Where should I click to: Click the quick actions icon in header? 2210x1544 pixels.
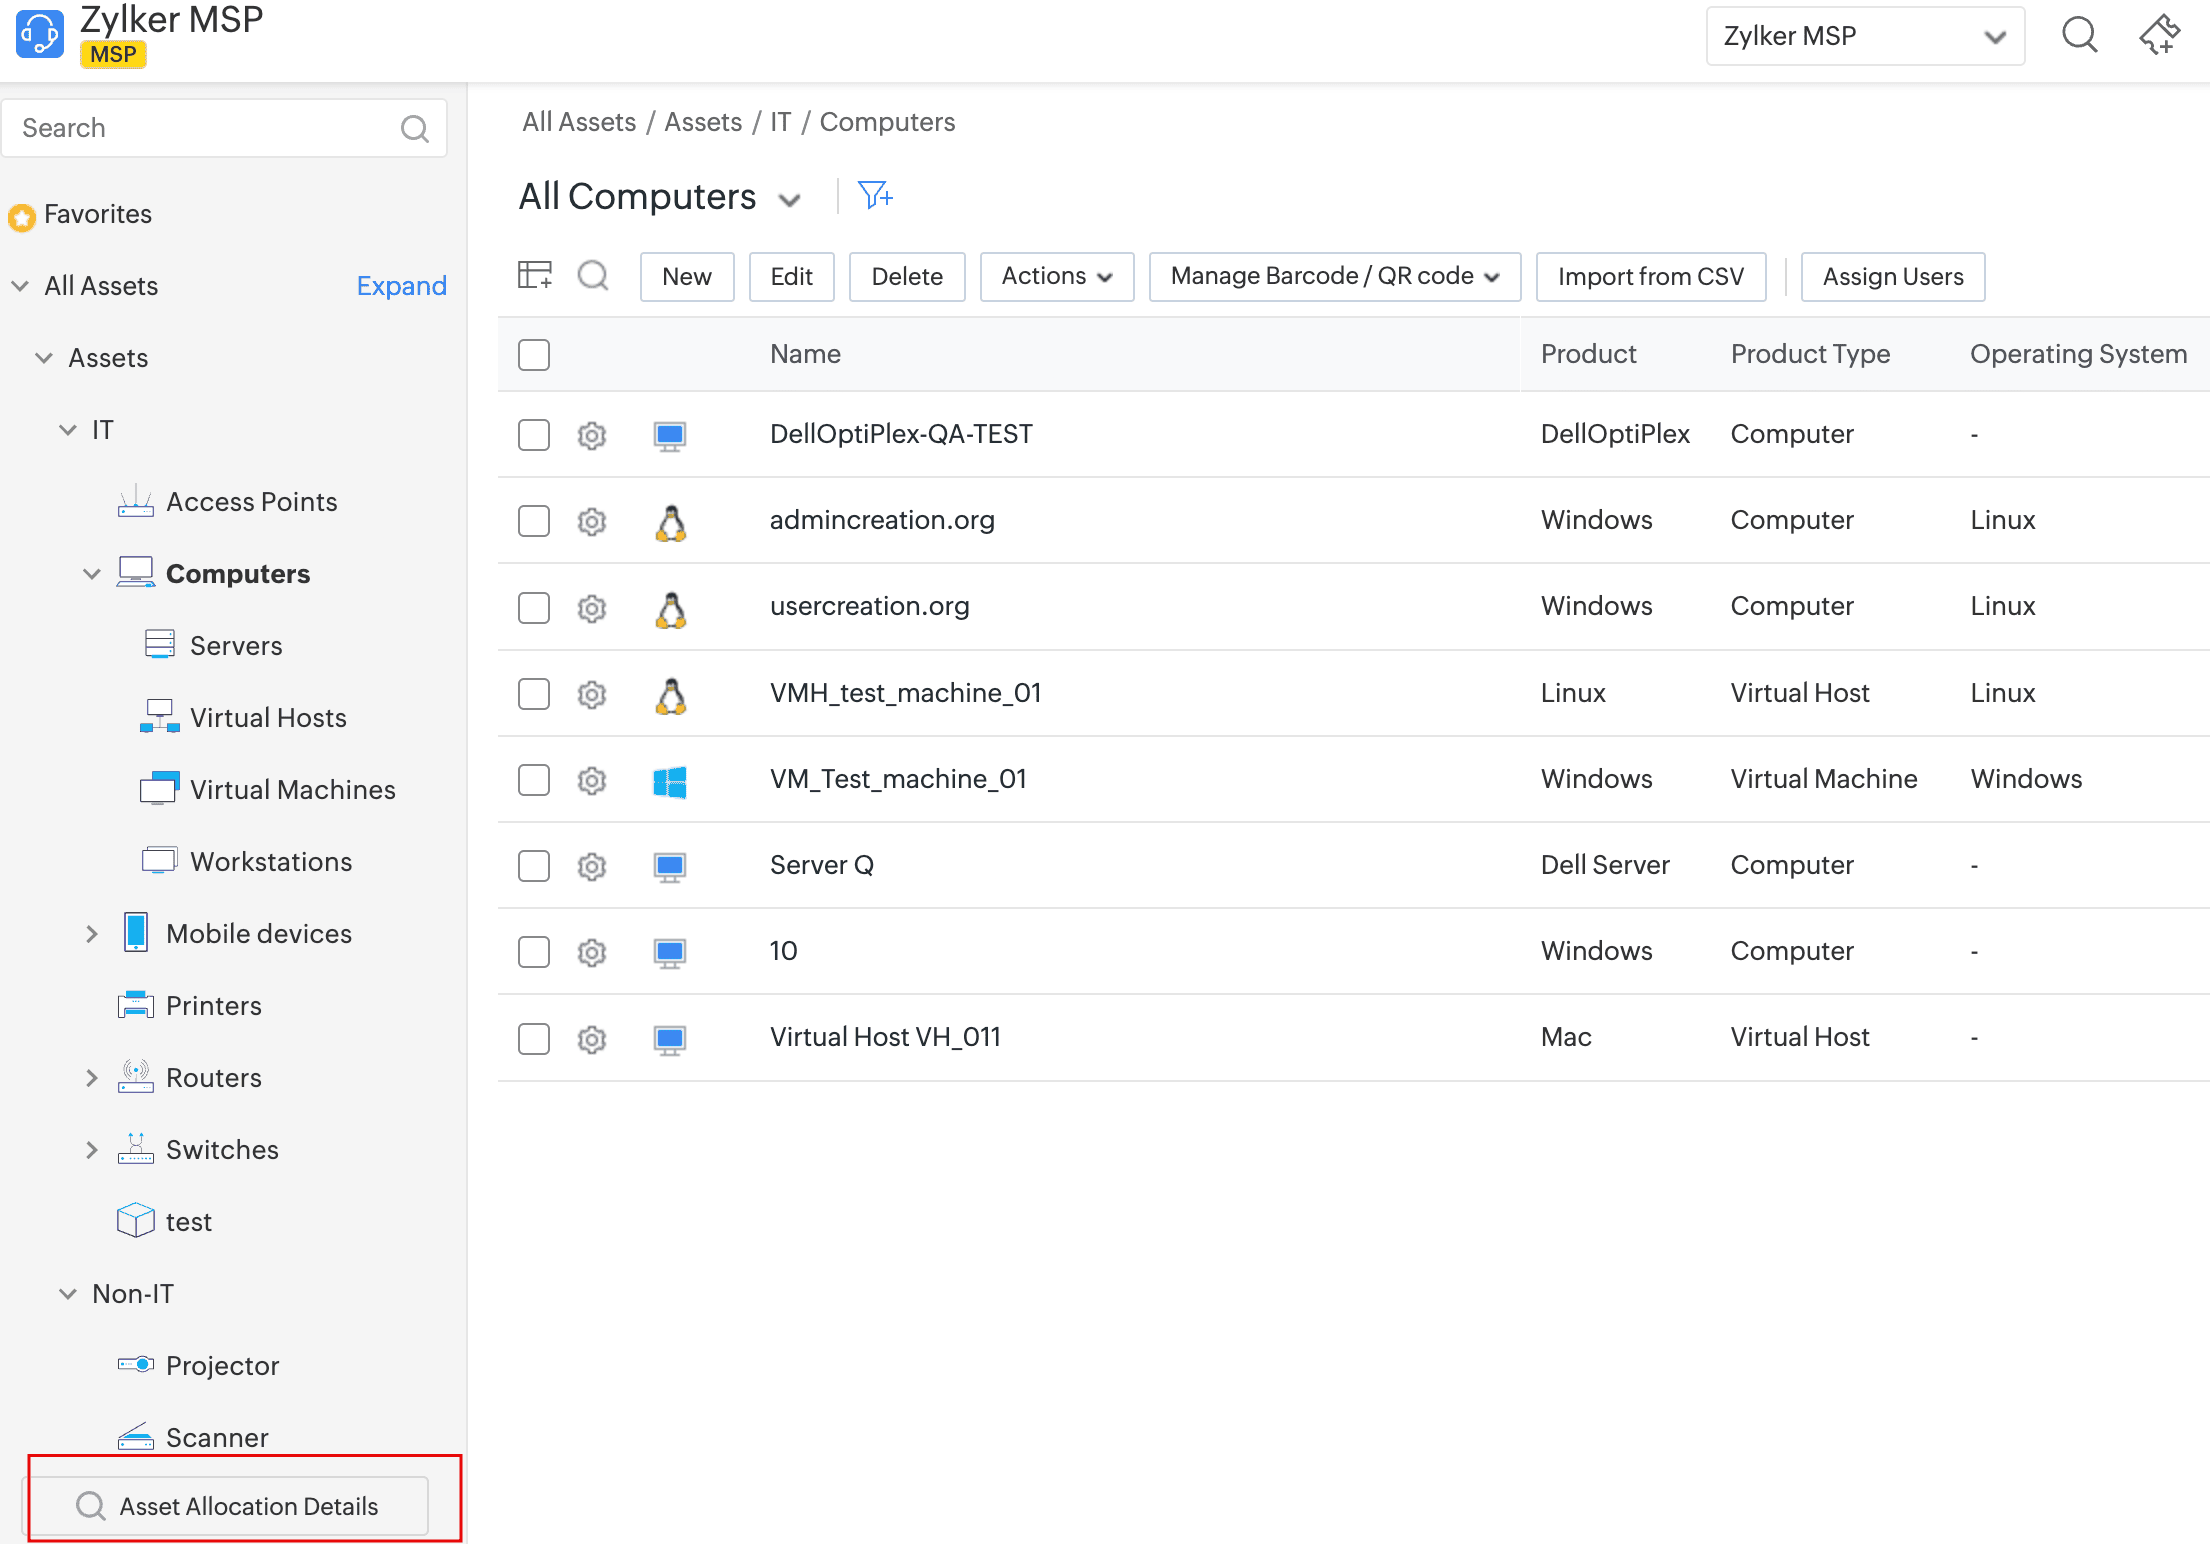tap(2159, 36)
